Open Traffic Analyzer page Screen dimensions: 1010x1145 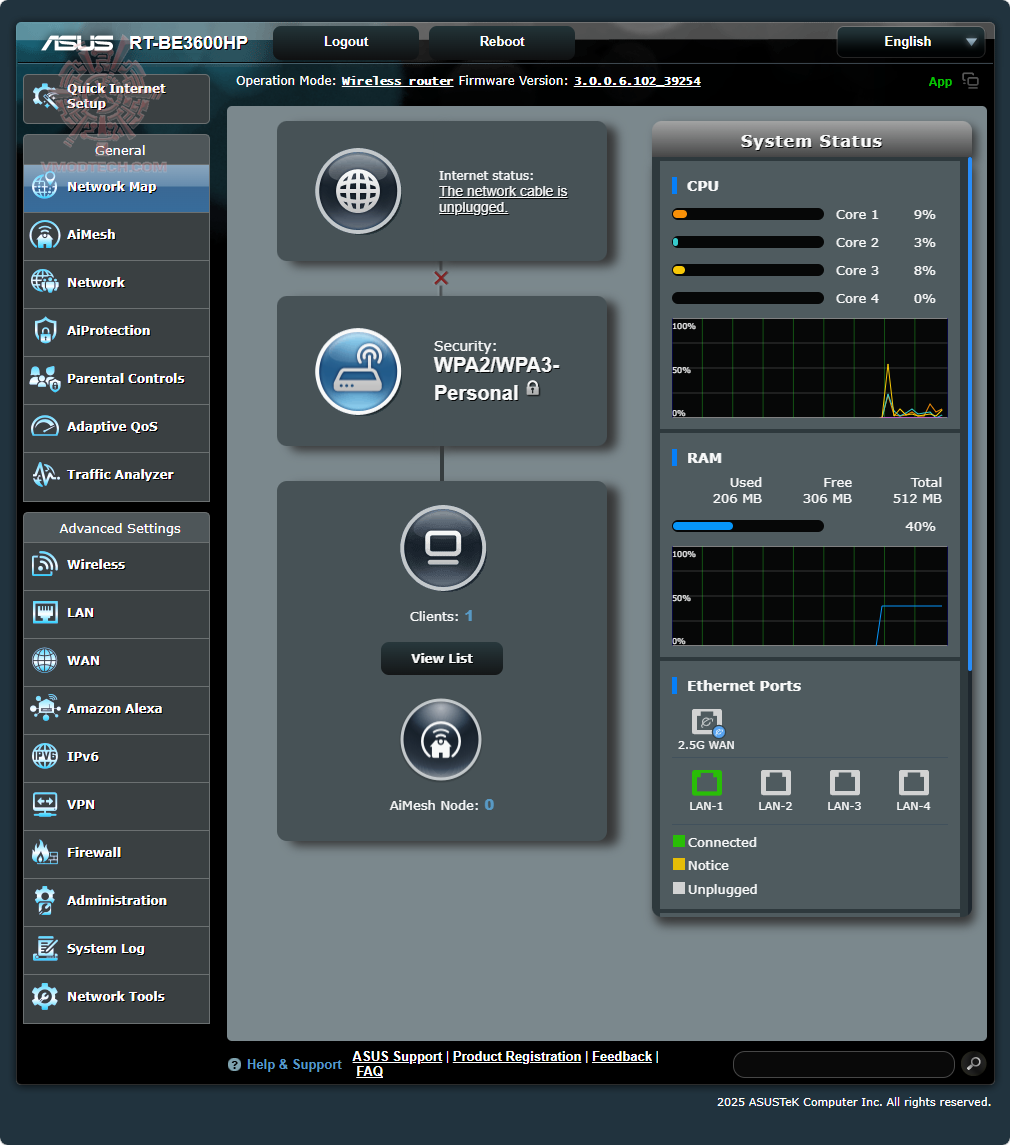pos(116,475)
